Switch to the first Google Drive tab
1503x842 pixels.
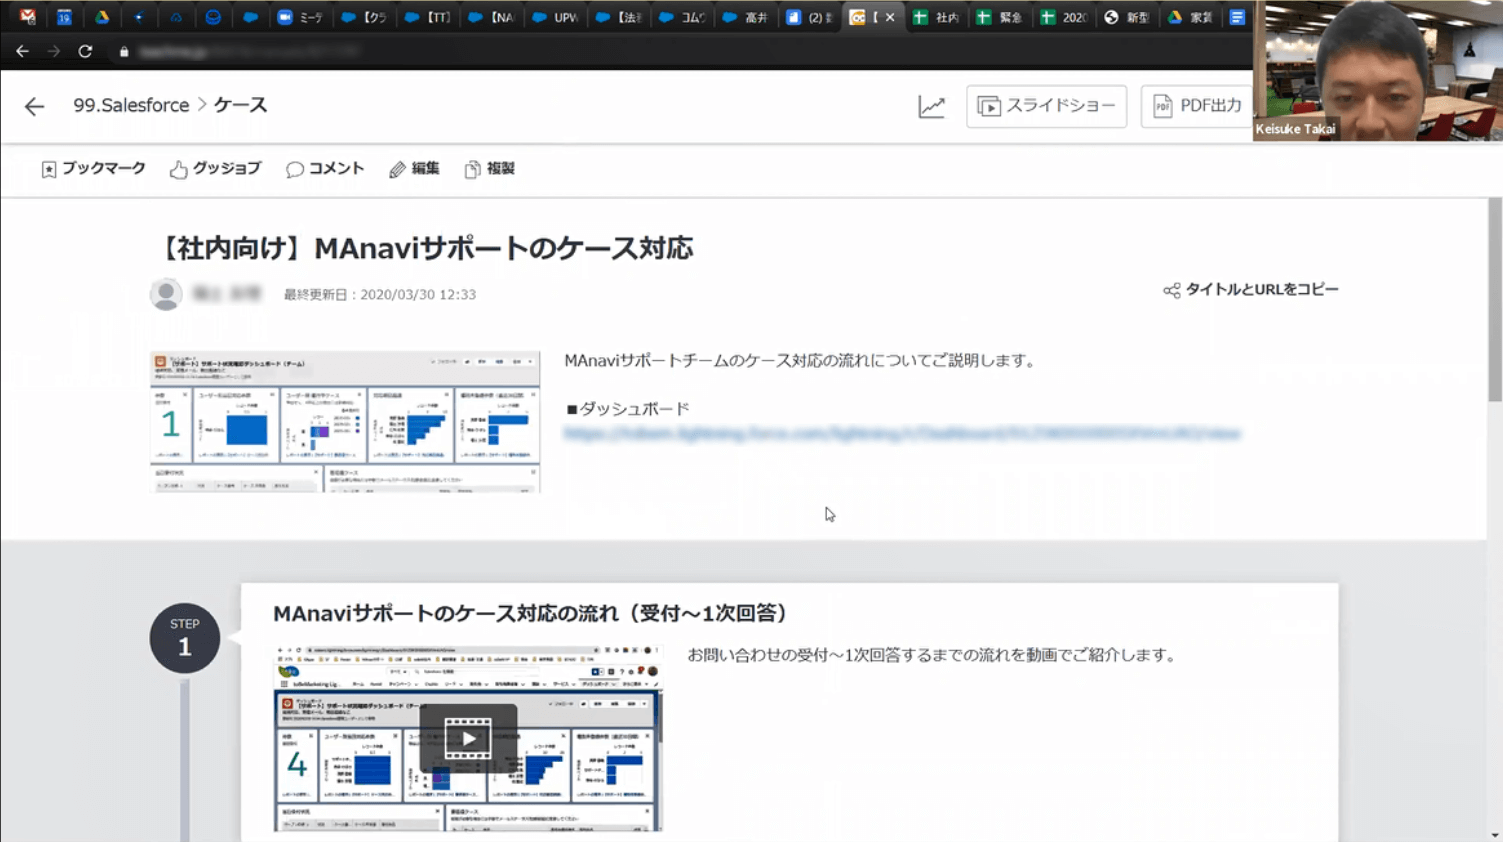tap(102, 17)
